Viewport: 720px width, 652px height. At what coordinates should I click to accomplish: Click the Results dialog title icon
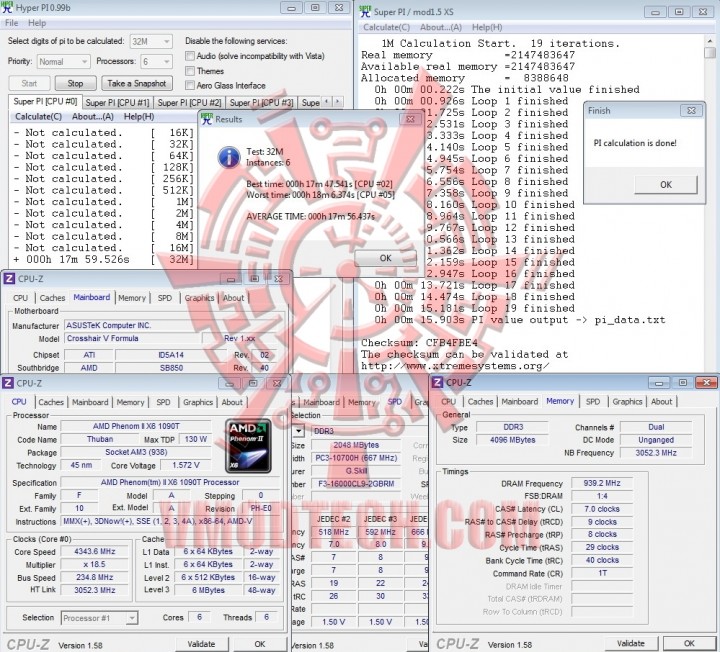[x=207, y=119]
